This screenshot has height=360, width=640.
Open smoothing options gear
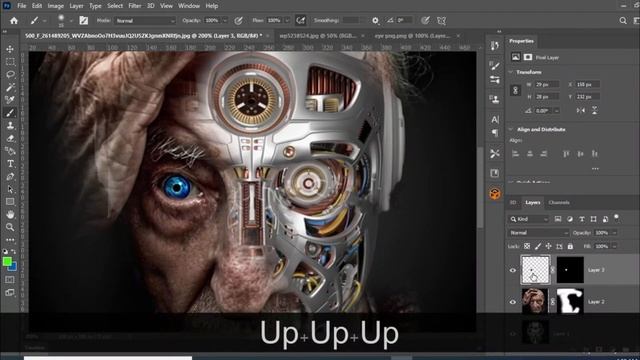[x=375, y=20]
